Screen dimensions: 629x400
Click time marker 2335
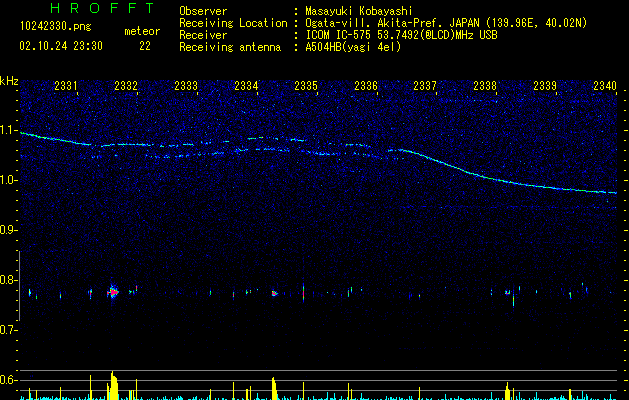click(x=306, y=86)
